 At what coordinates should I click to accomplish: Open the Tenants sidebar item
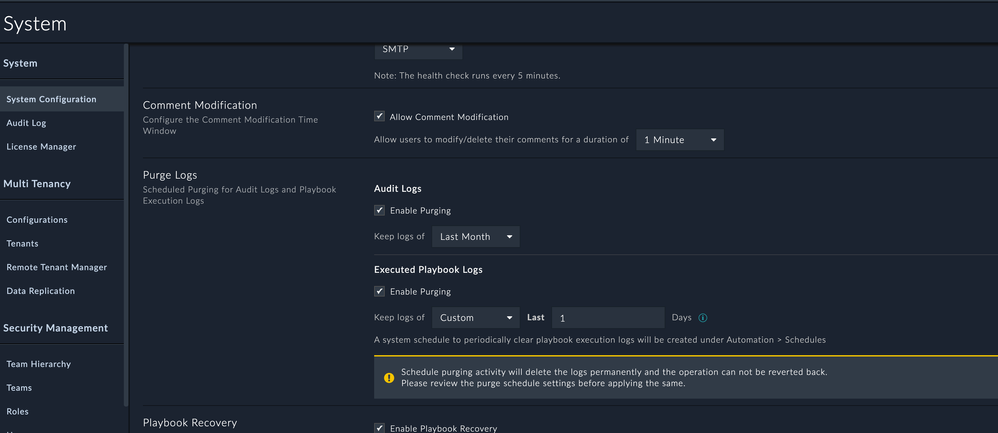23,244
